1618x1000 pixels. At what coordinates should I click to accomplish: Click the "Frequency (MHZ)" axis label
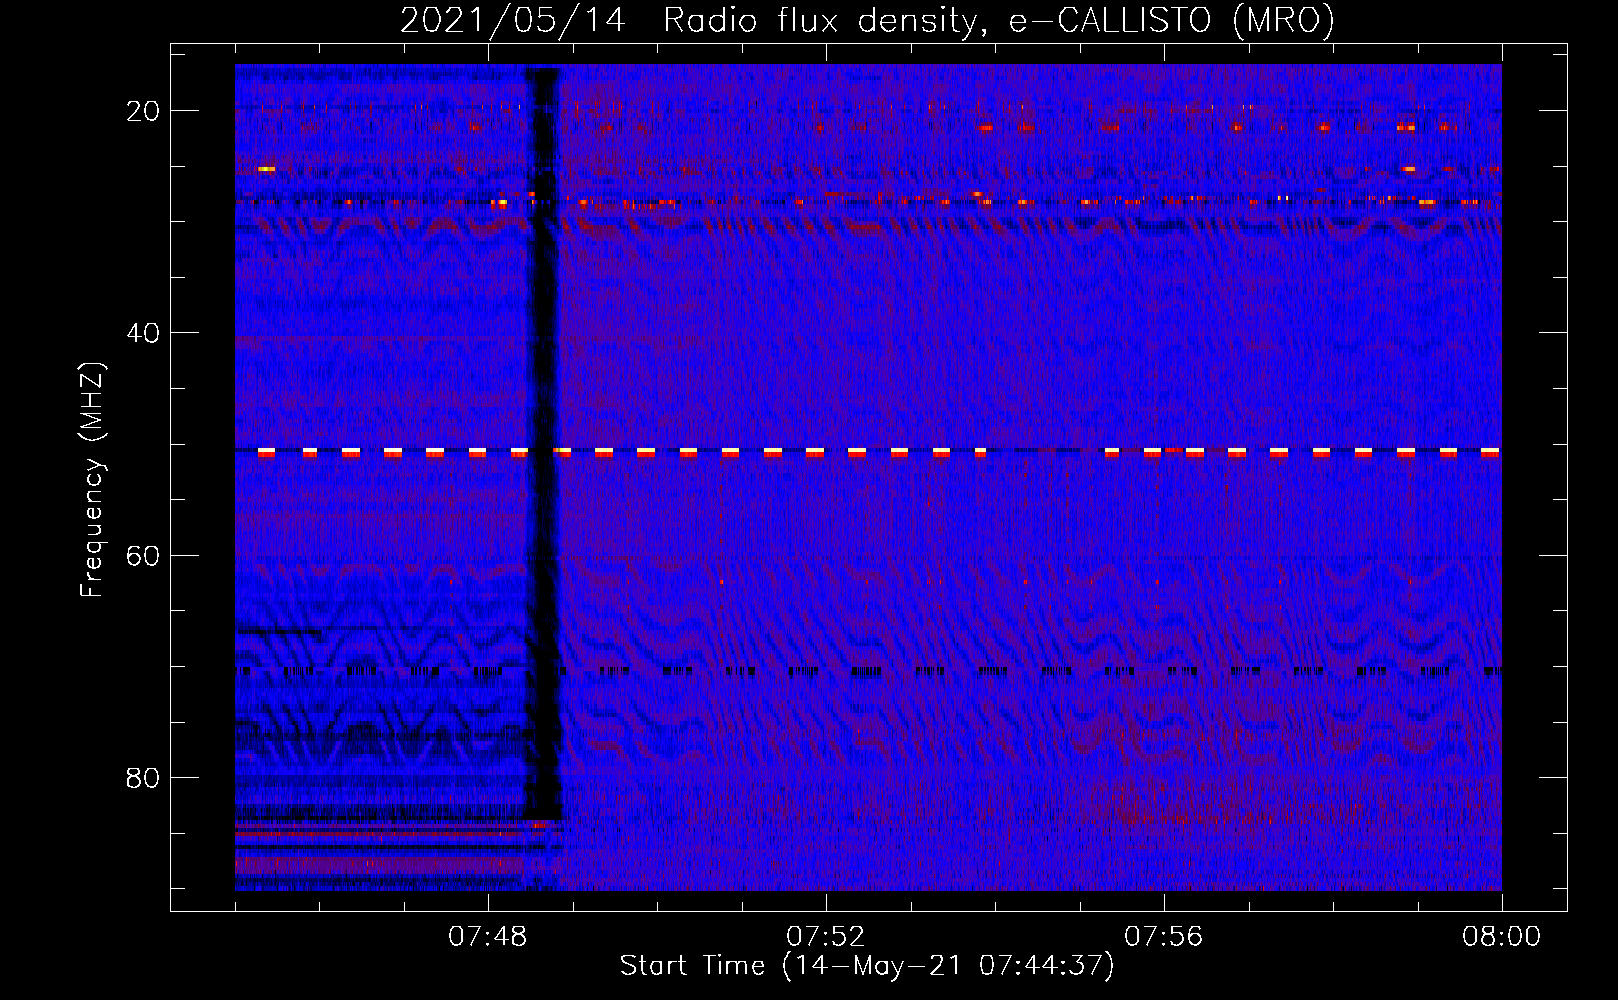(x=92, y=480)
